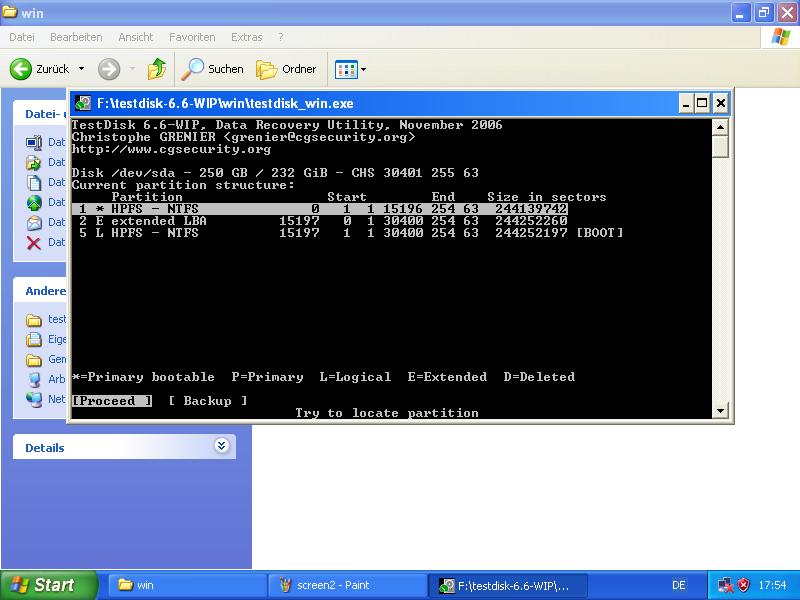
Task: Click the copy file document icon
Action: click(x=34, y=183)
